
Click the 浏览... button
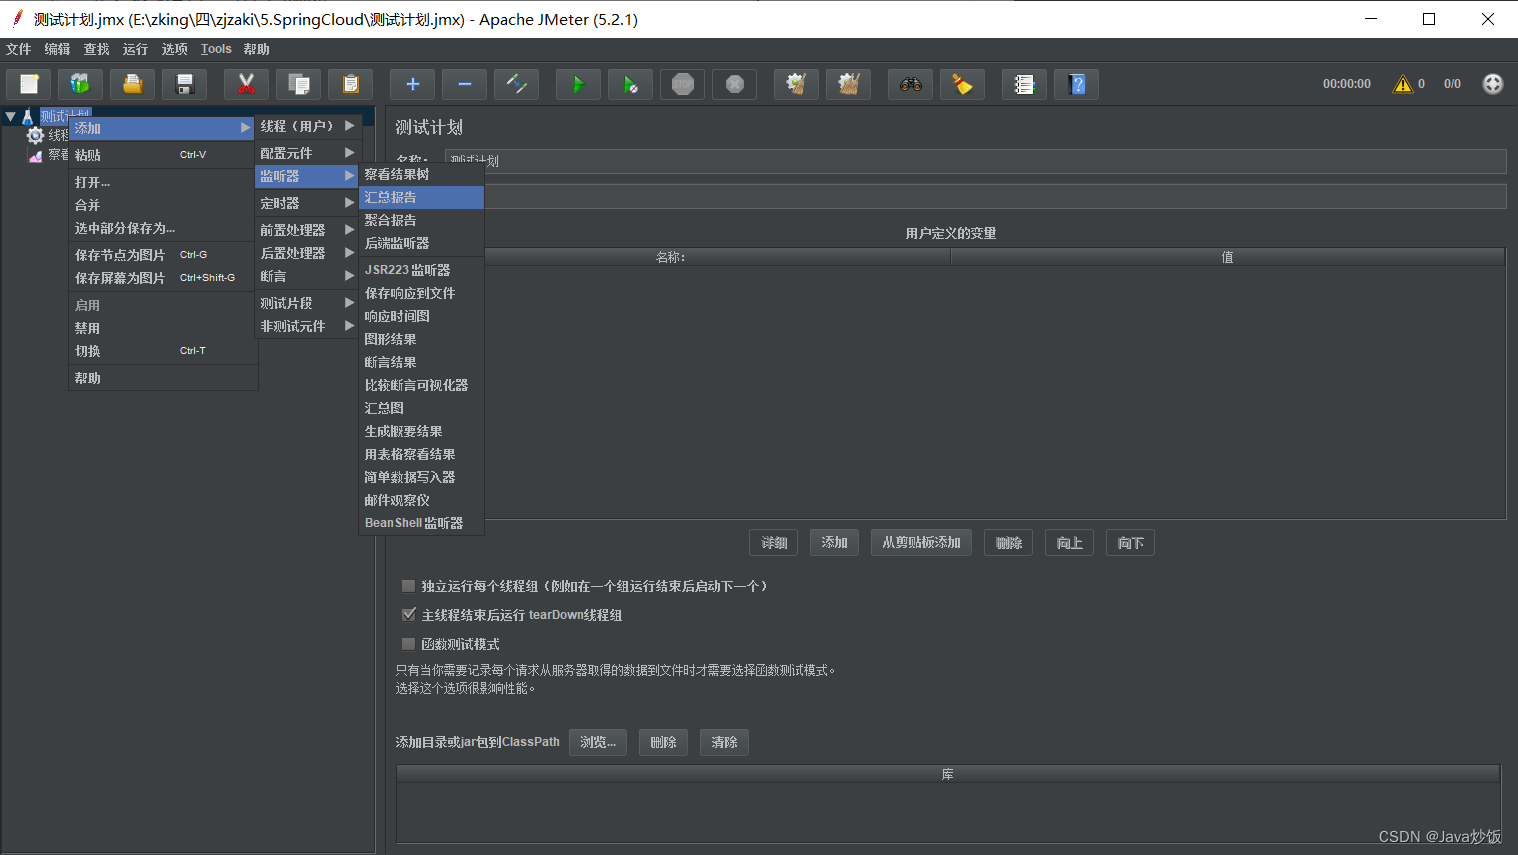click(598, 742)
